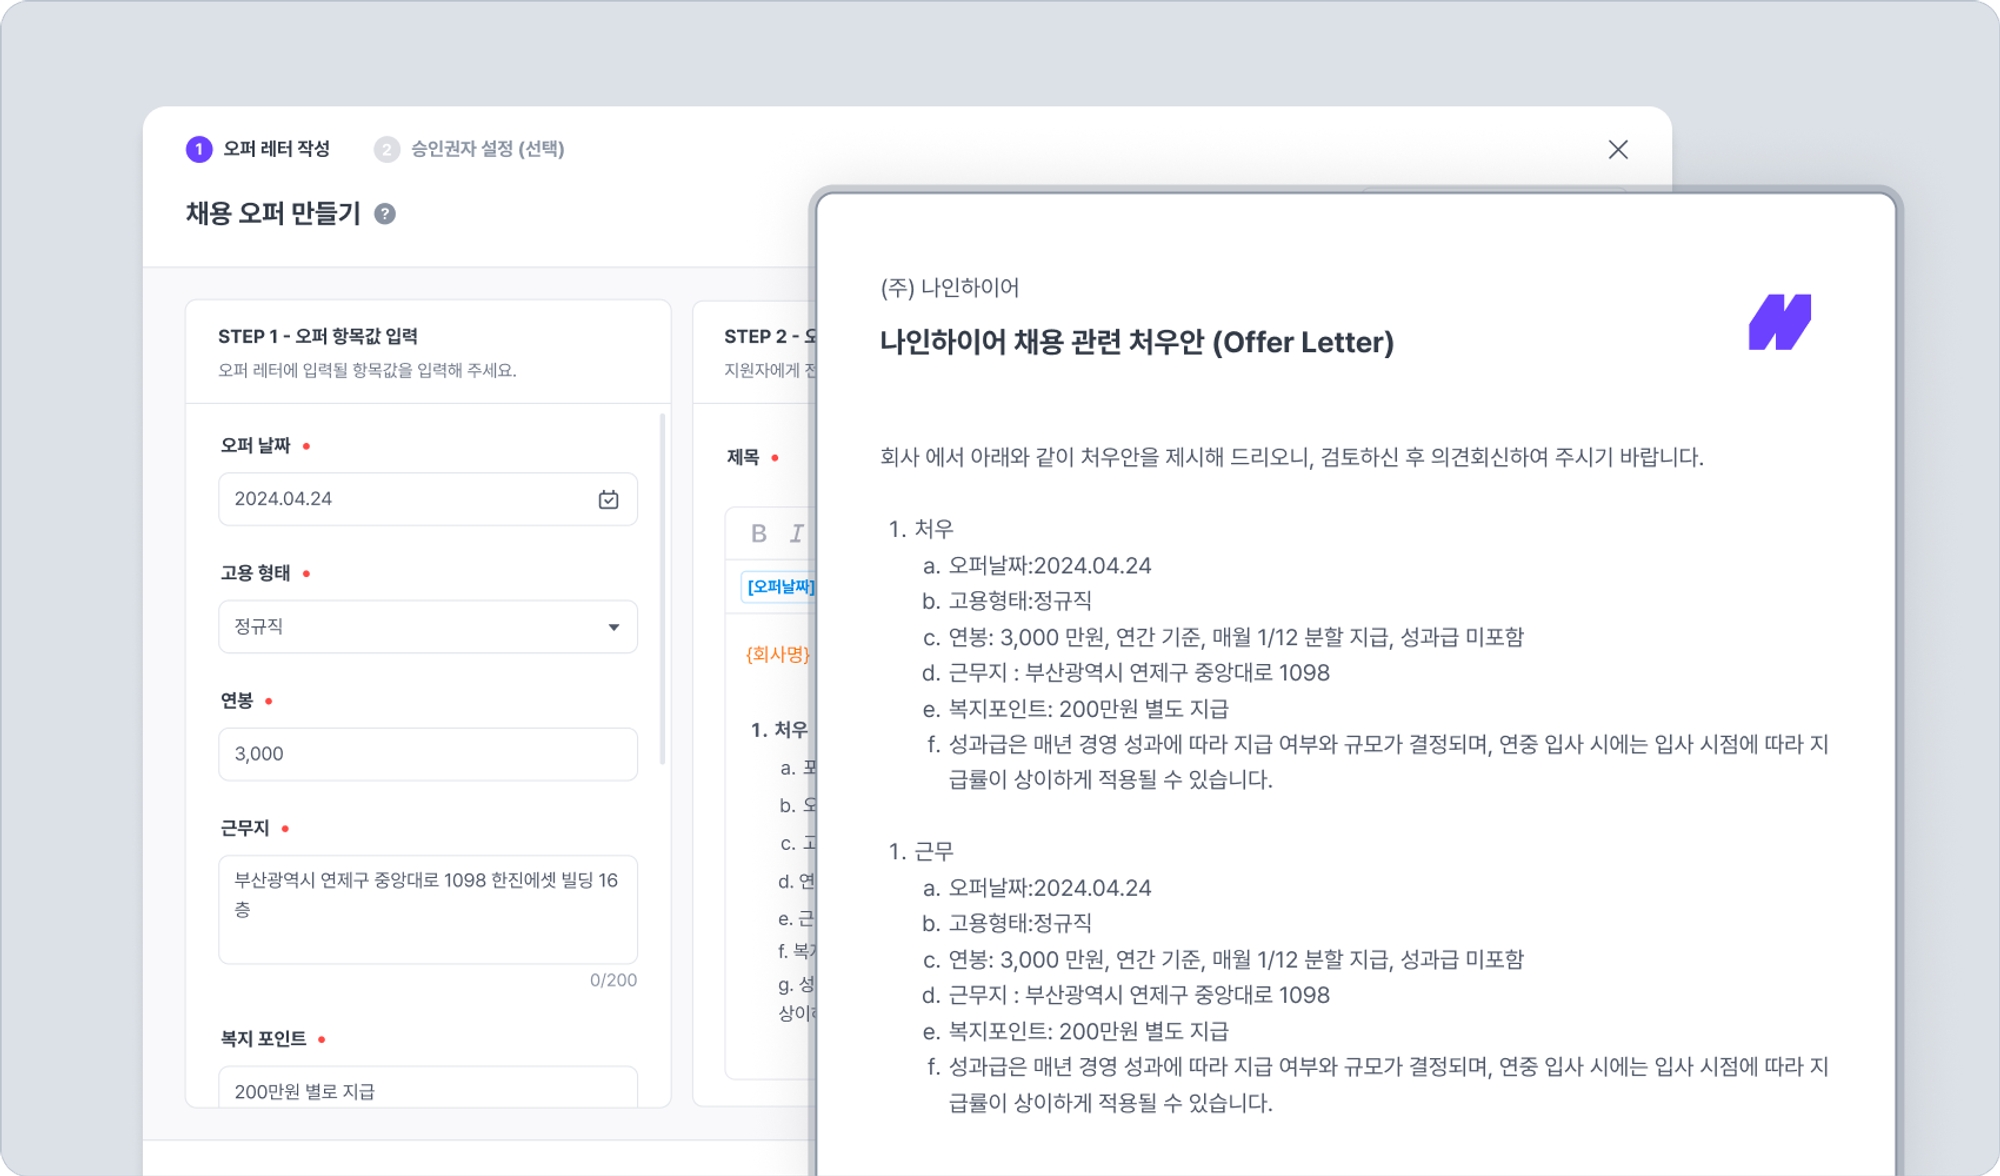Image resolution: width=2000 pixels, height=1176 pixels.
Task: Open the calendar icon in 오퍼 날짜 field
Action: pyautogui.click(x=608, y=499)
